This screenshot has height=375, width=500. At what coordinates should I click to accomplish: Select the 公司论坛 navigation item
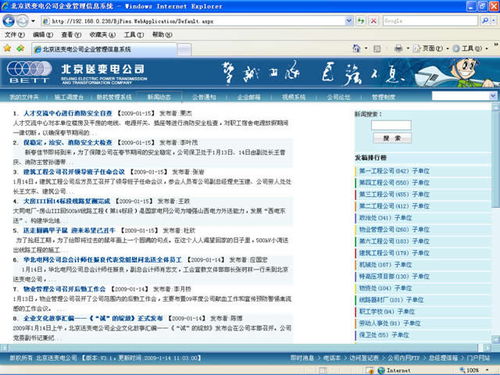point(338,97)
